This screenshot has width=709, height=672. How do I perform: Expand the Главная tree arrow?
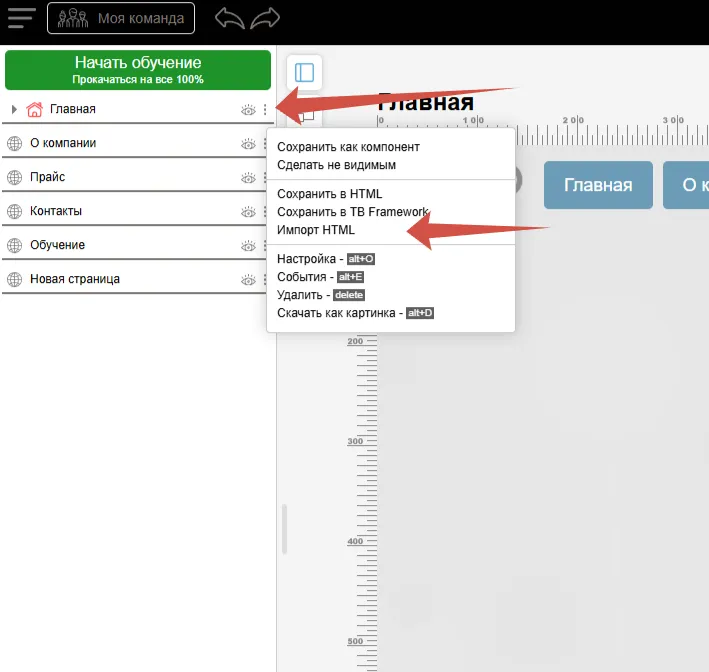[x=14, y=109]
